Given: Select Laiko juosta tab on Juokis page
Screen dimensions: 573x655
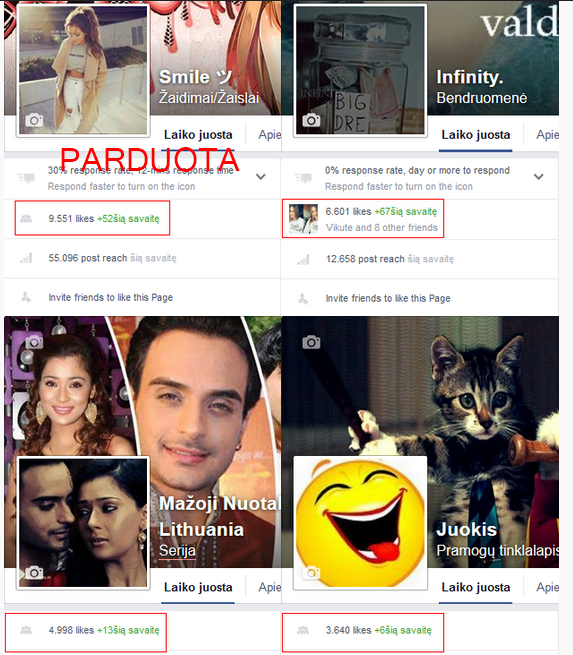Looking at the screenshot, I should click(476, 588).
